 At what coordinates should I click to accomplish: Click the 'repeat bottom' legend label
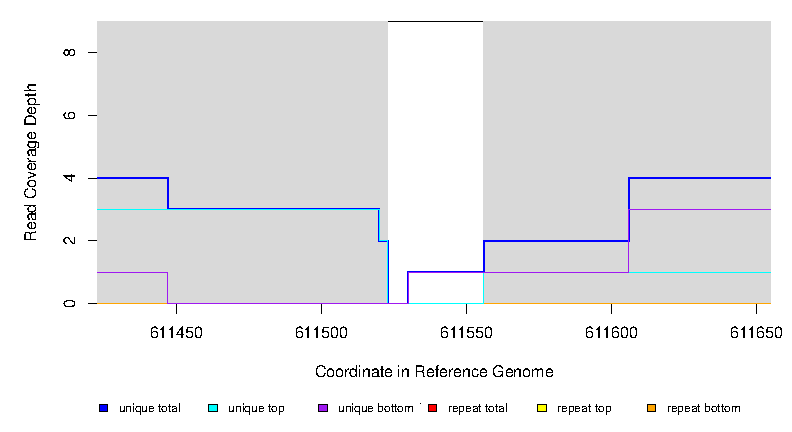(x=704, y=408)
